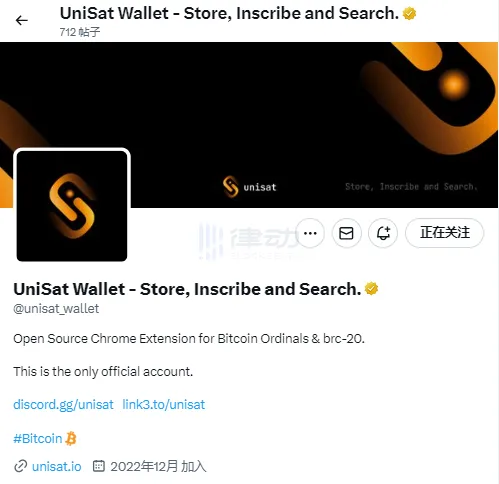Image resolution: width=499 pixels, height=484 pixels.
Task: Select the @unisat_wallet handle text
Action: pyautogui.click(x=56, y=309)
